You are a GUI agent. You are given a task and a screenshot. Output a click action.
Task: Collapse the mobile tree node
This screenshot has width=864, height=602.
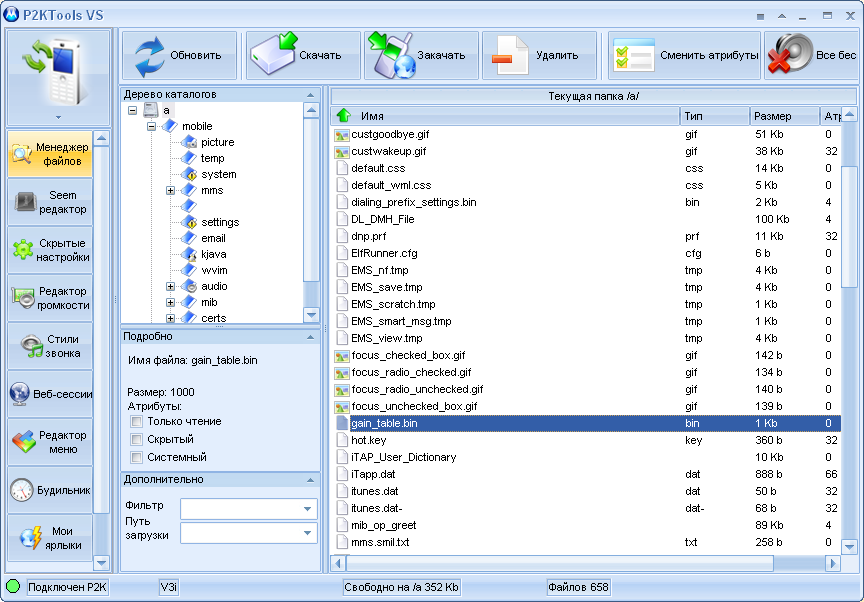pyautogui.click(x=152, y=126)
